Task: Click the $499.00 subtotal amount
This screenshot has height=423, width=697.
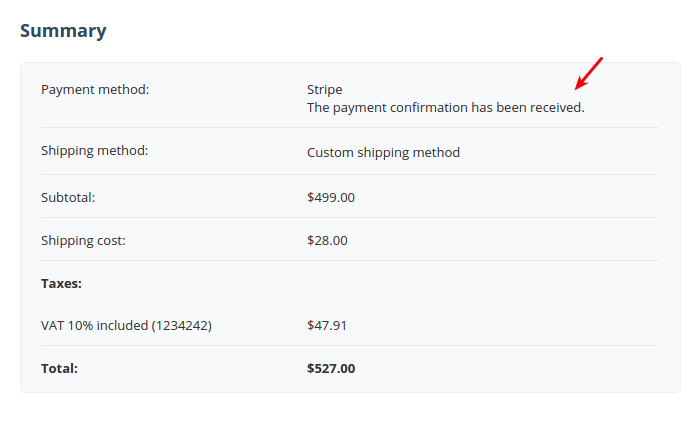Action: (x=331, y=197)
